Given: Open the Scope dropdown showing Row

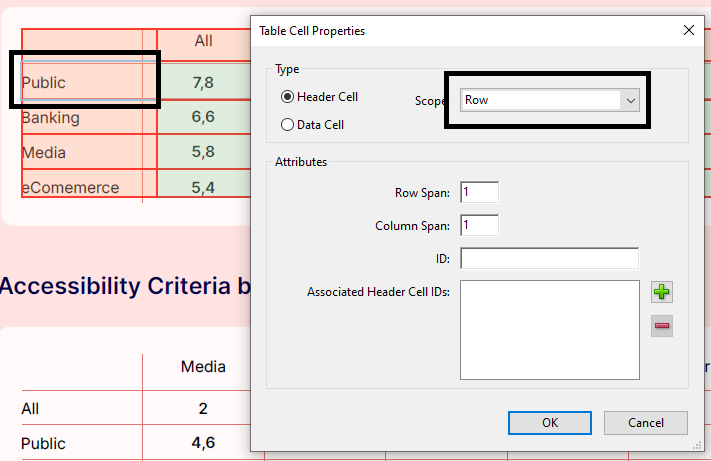Looking at the screenshot, I should pyautogui.click(x=549, y=100).
